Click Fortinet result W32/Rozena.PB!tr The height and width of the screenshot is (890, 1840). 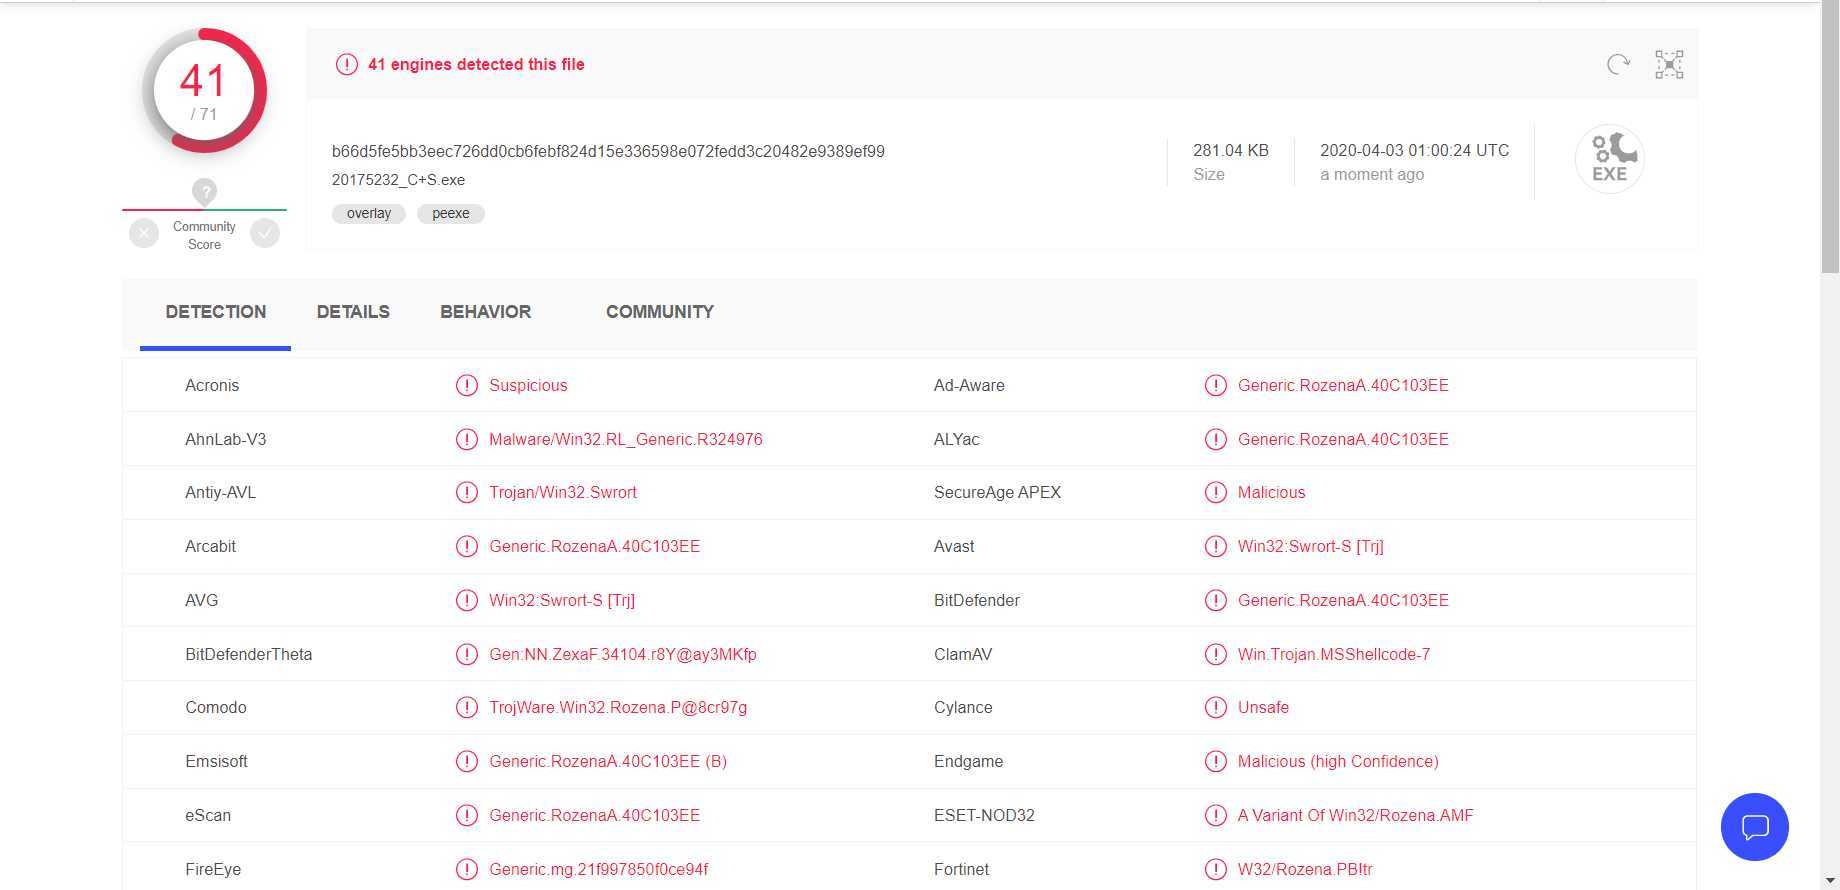pyautogui.click(x=1305, y=869)
